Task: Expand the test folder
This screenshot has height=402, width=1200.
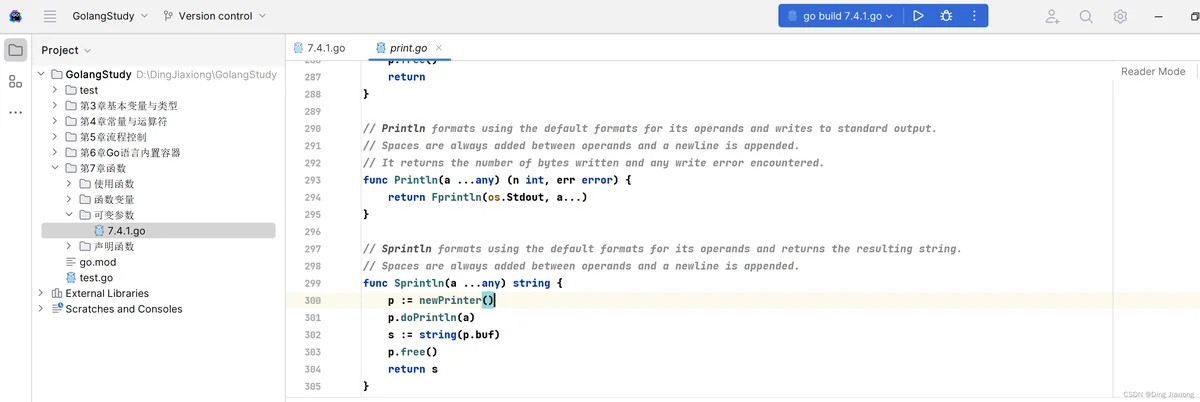Action: (x=55, y=90)
